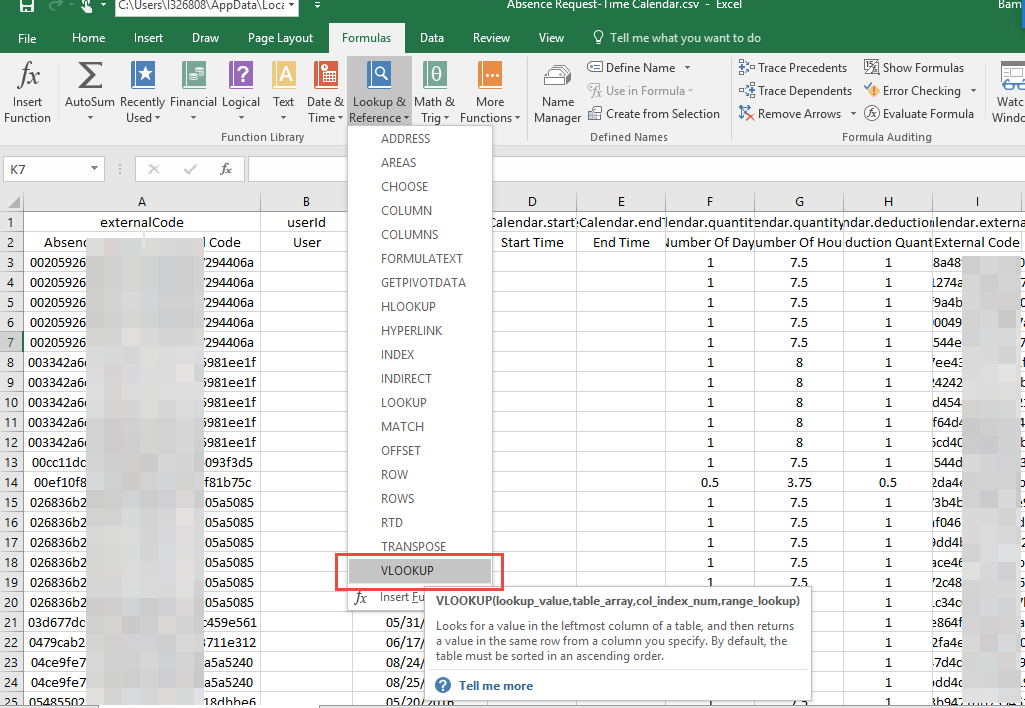Click the confirm checkmark in formula bar

190,169
